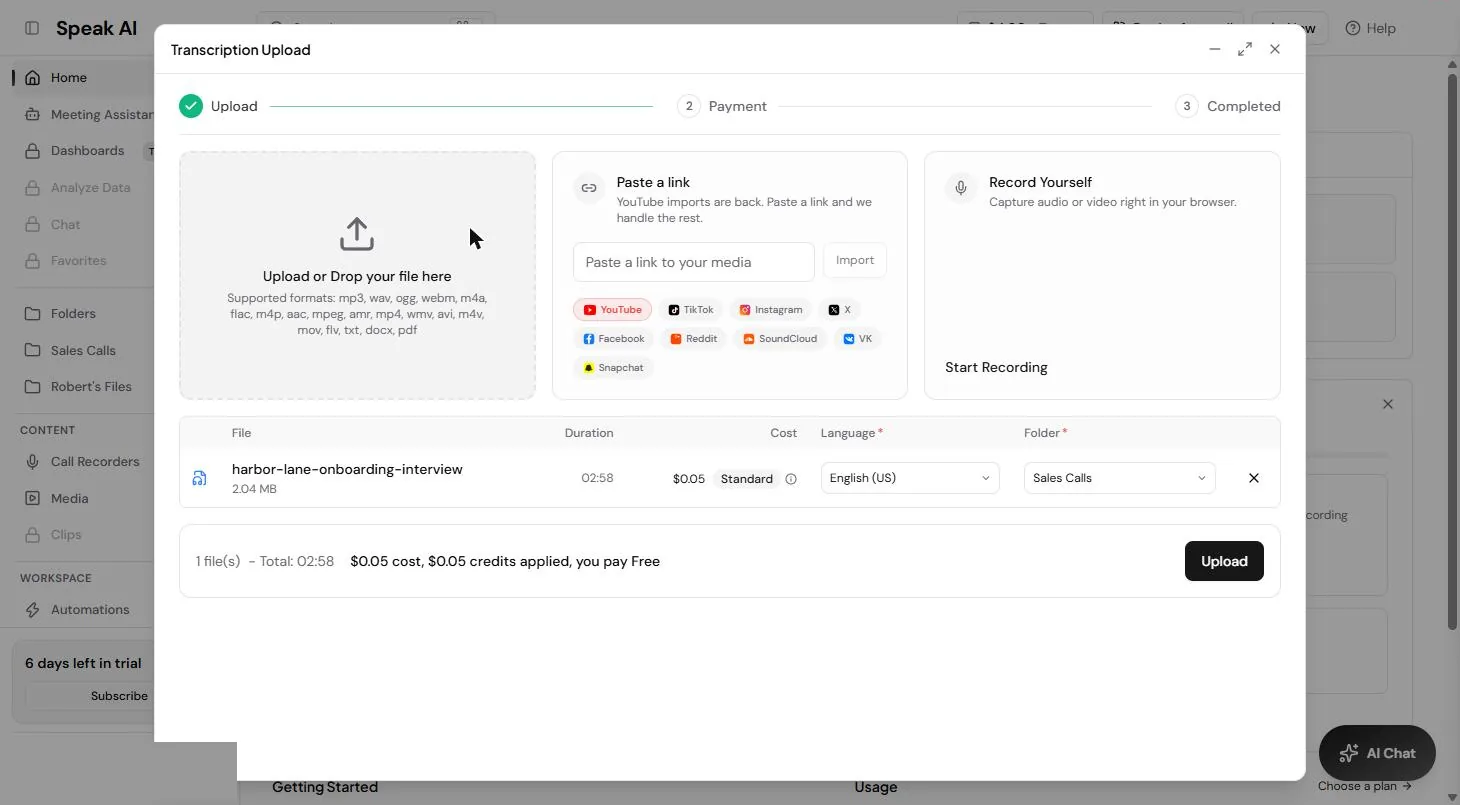
Task: Click the 2.04 MB file size text
Action: pyautogui.click(x=254, y=489)
